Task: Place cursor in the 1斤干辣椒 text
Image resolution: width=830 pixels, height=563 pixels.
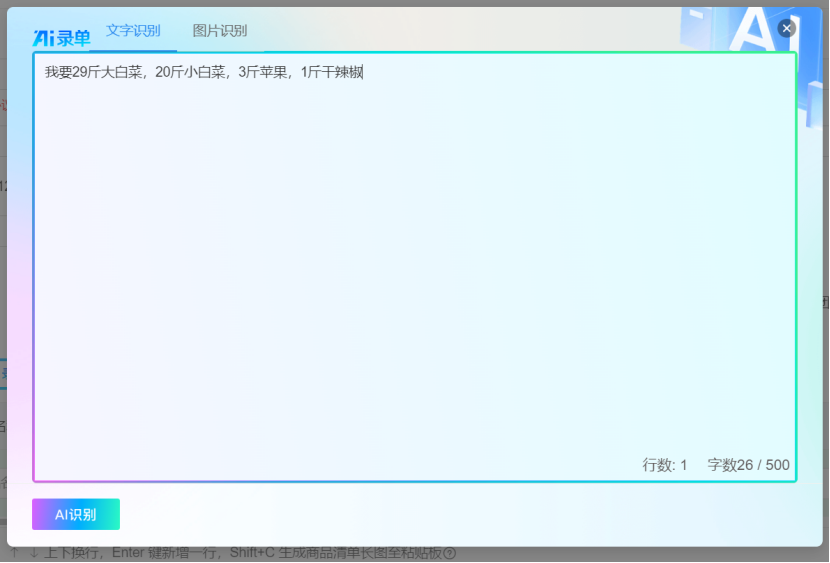Action: 332,72
